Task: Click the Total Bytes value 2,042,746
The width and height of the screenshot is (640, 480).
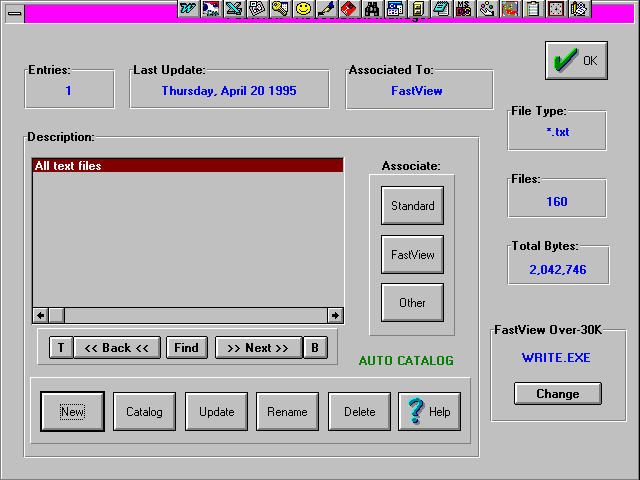Action: 558,269
